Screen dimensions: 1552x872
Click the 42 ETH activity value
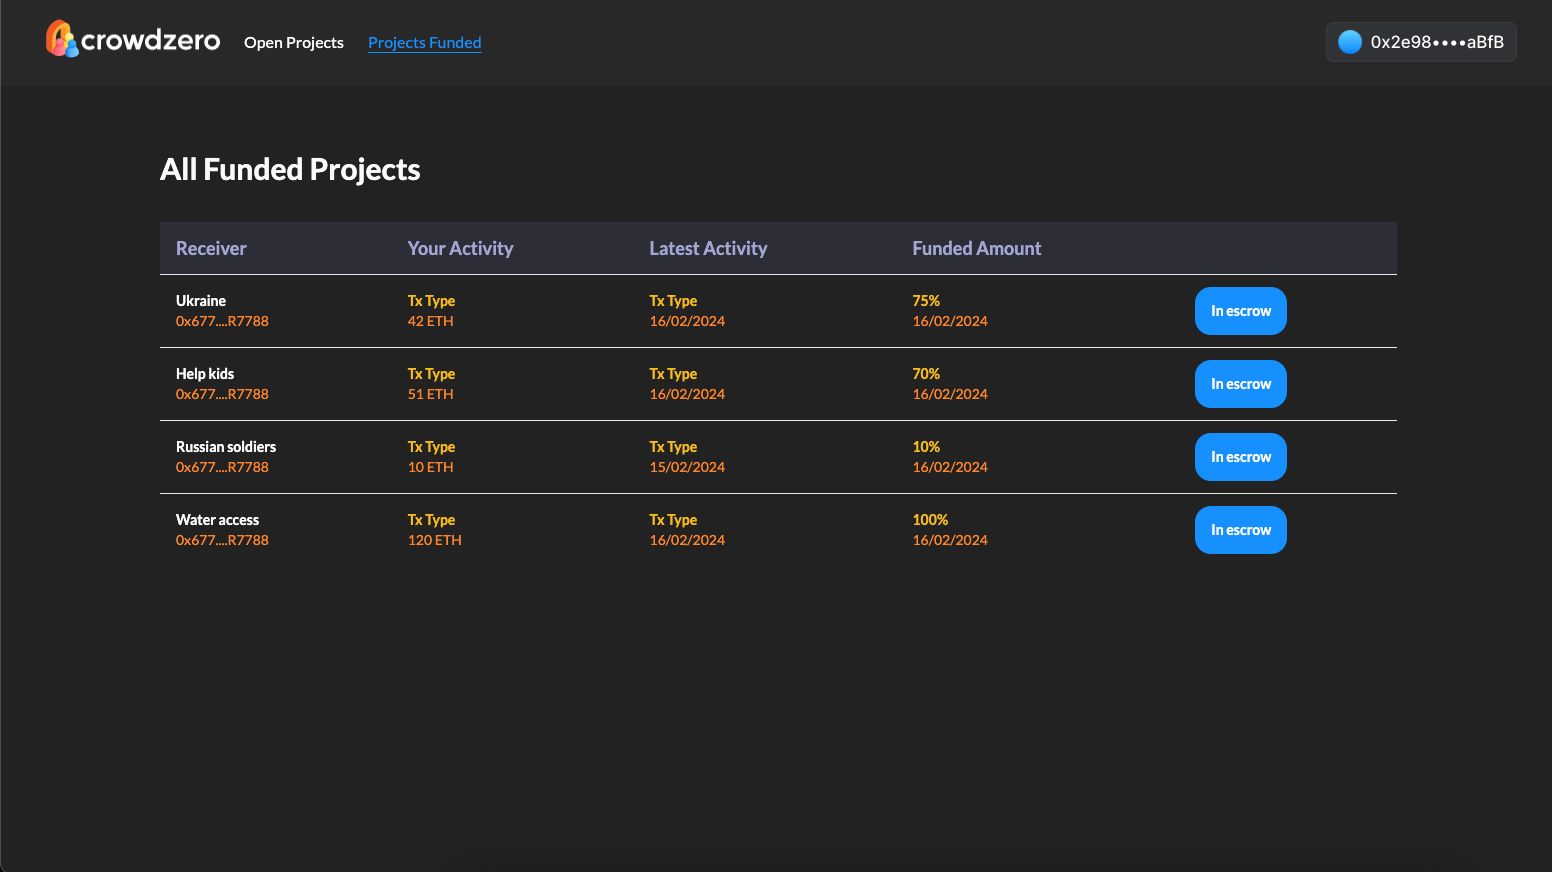pyautogui.click(x=430, y=321)
